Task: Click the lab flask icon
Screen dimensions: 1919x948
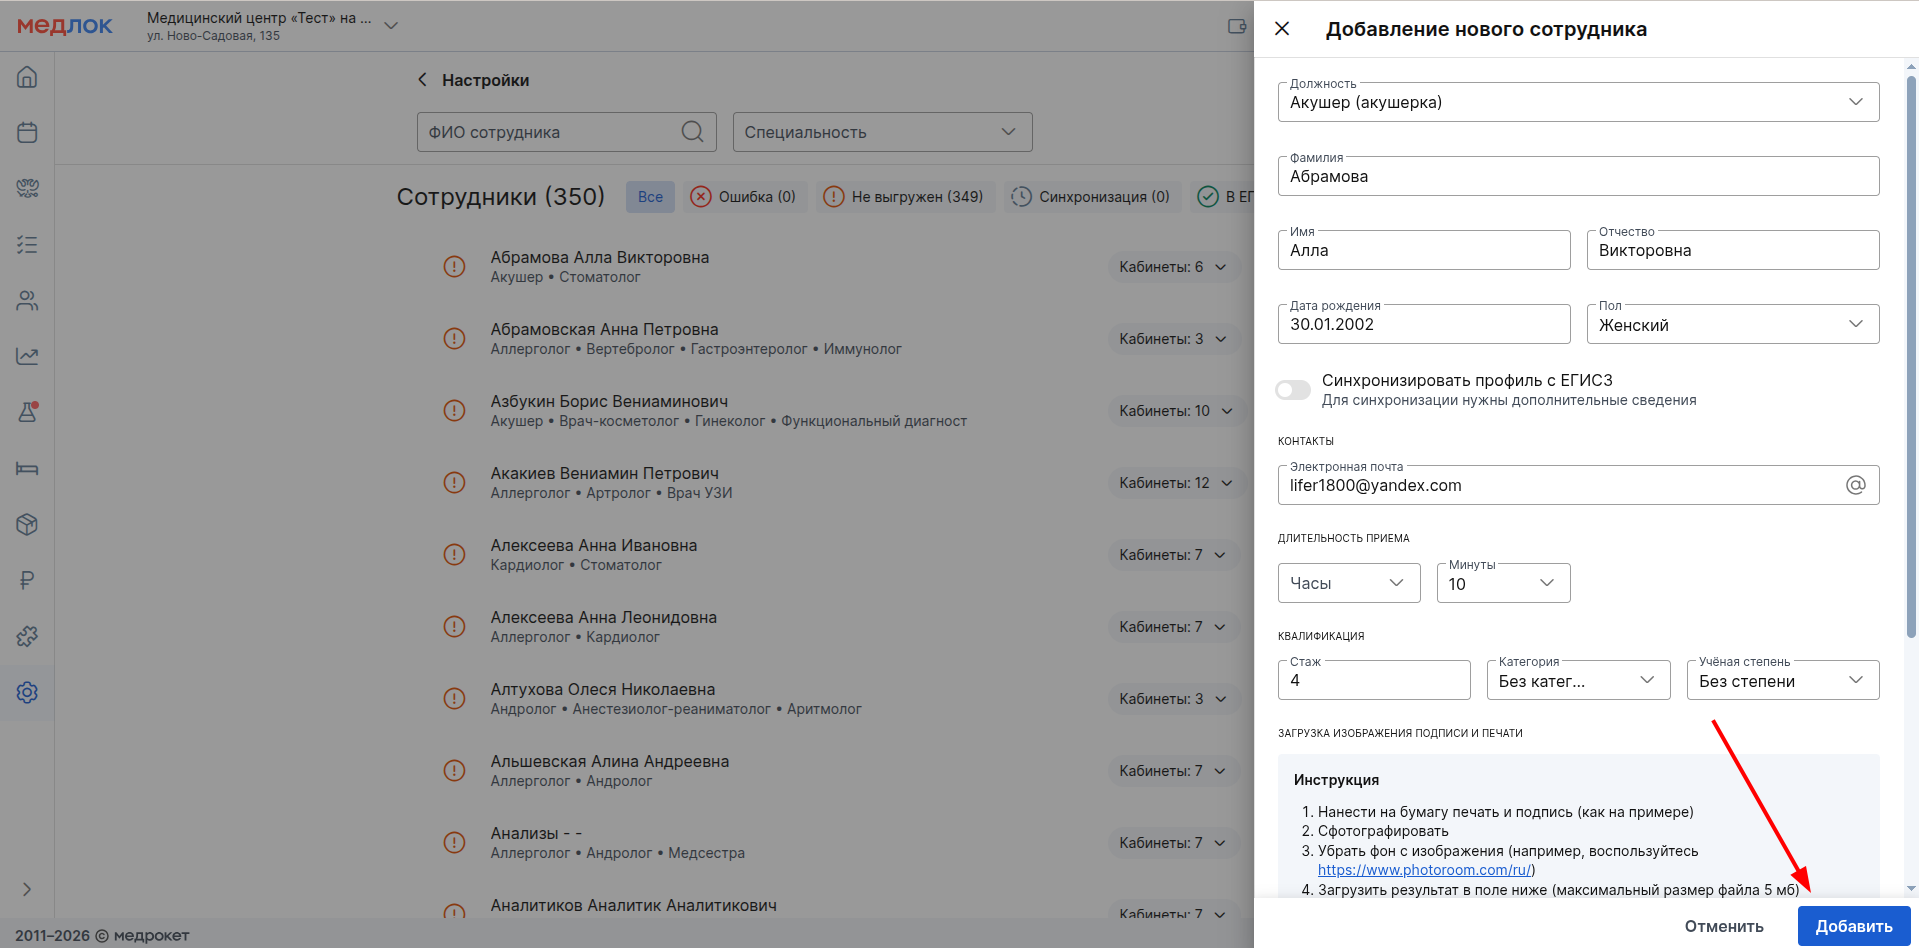Action: click(27, 412)
